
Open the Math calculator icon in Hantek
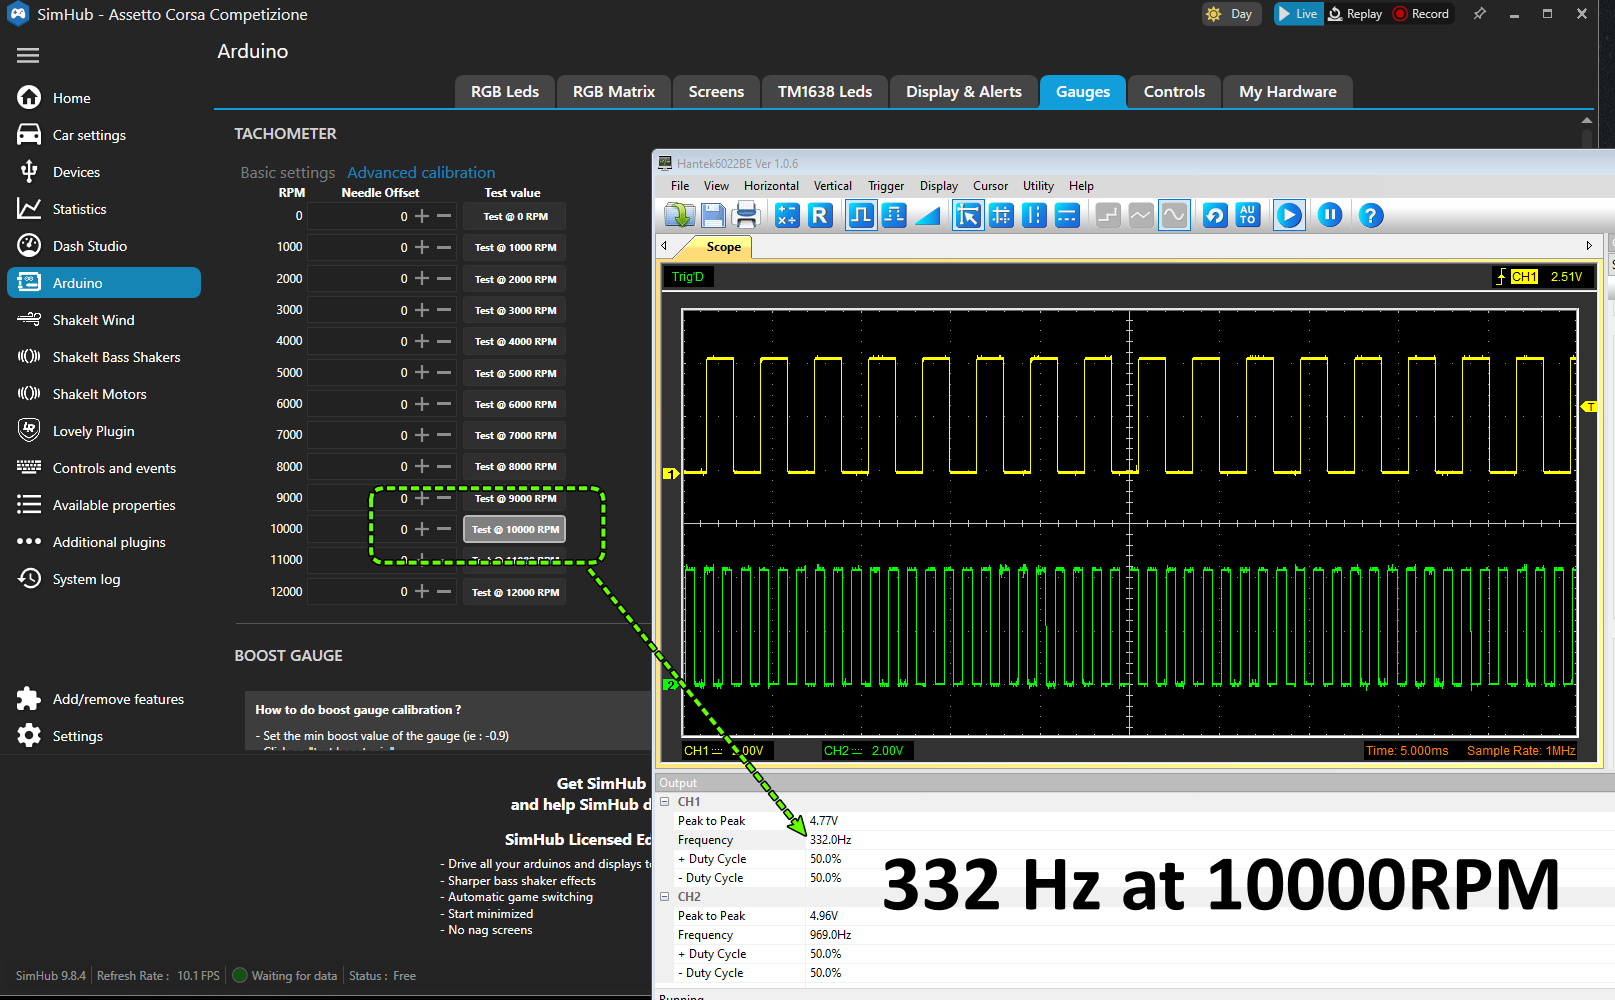coord(788,215)
